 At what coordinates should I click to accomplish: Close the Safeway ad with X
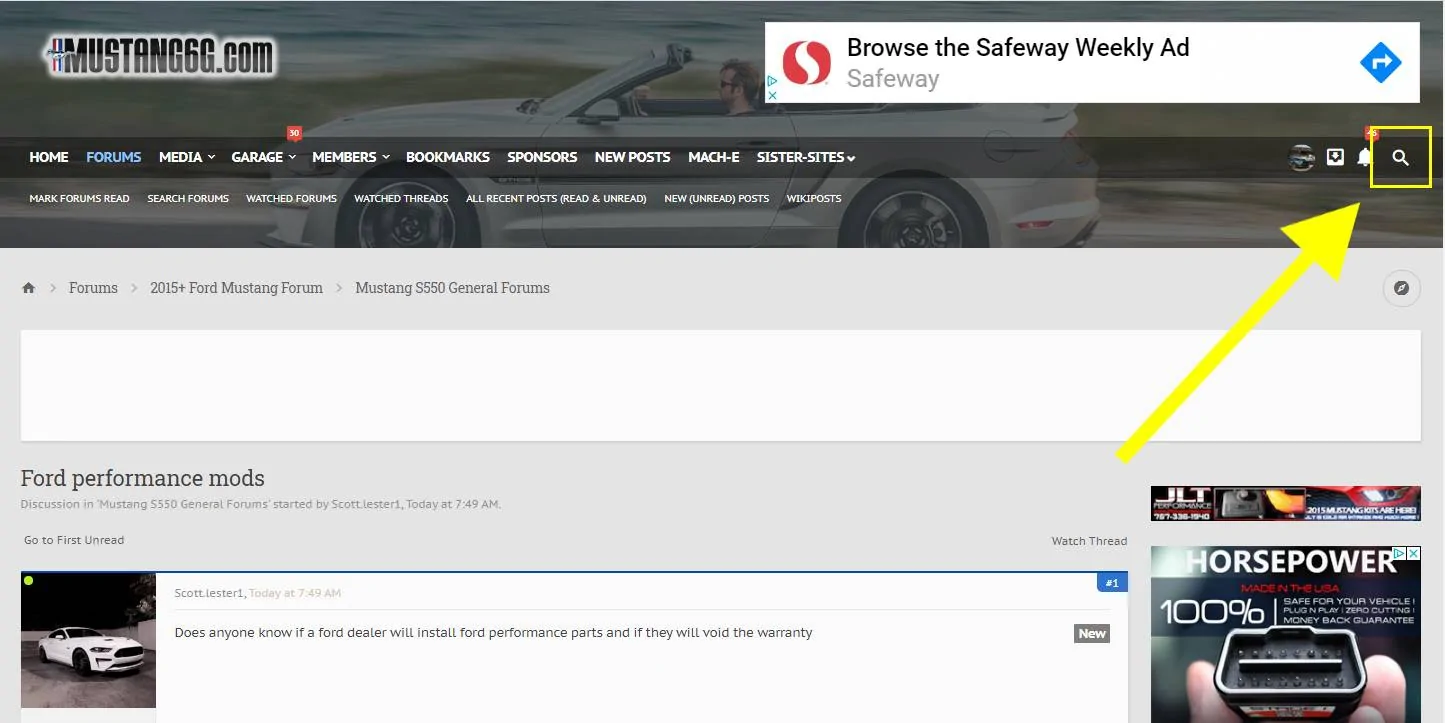772,95
